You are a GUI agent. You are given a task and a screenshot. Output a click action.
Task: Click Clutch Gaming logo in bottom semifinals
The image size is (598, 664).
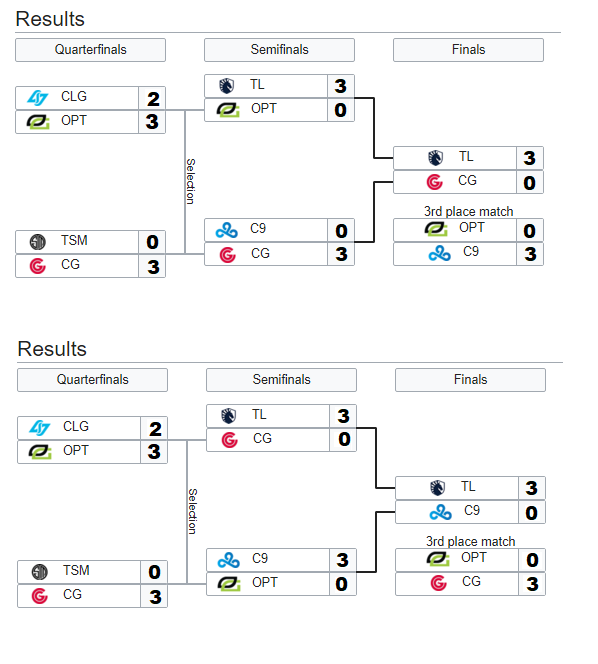pyautogui.click(x=230, y=440)
